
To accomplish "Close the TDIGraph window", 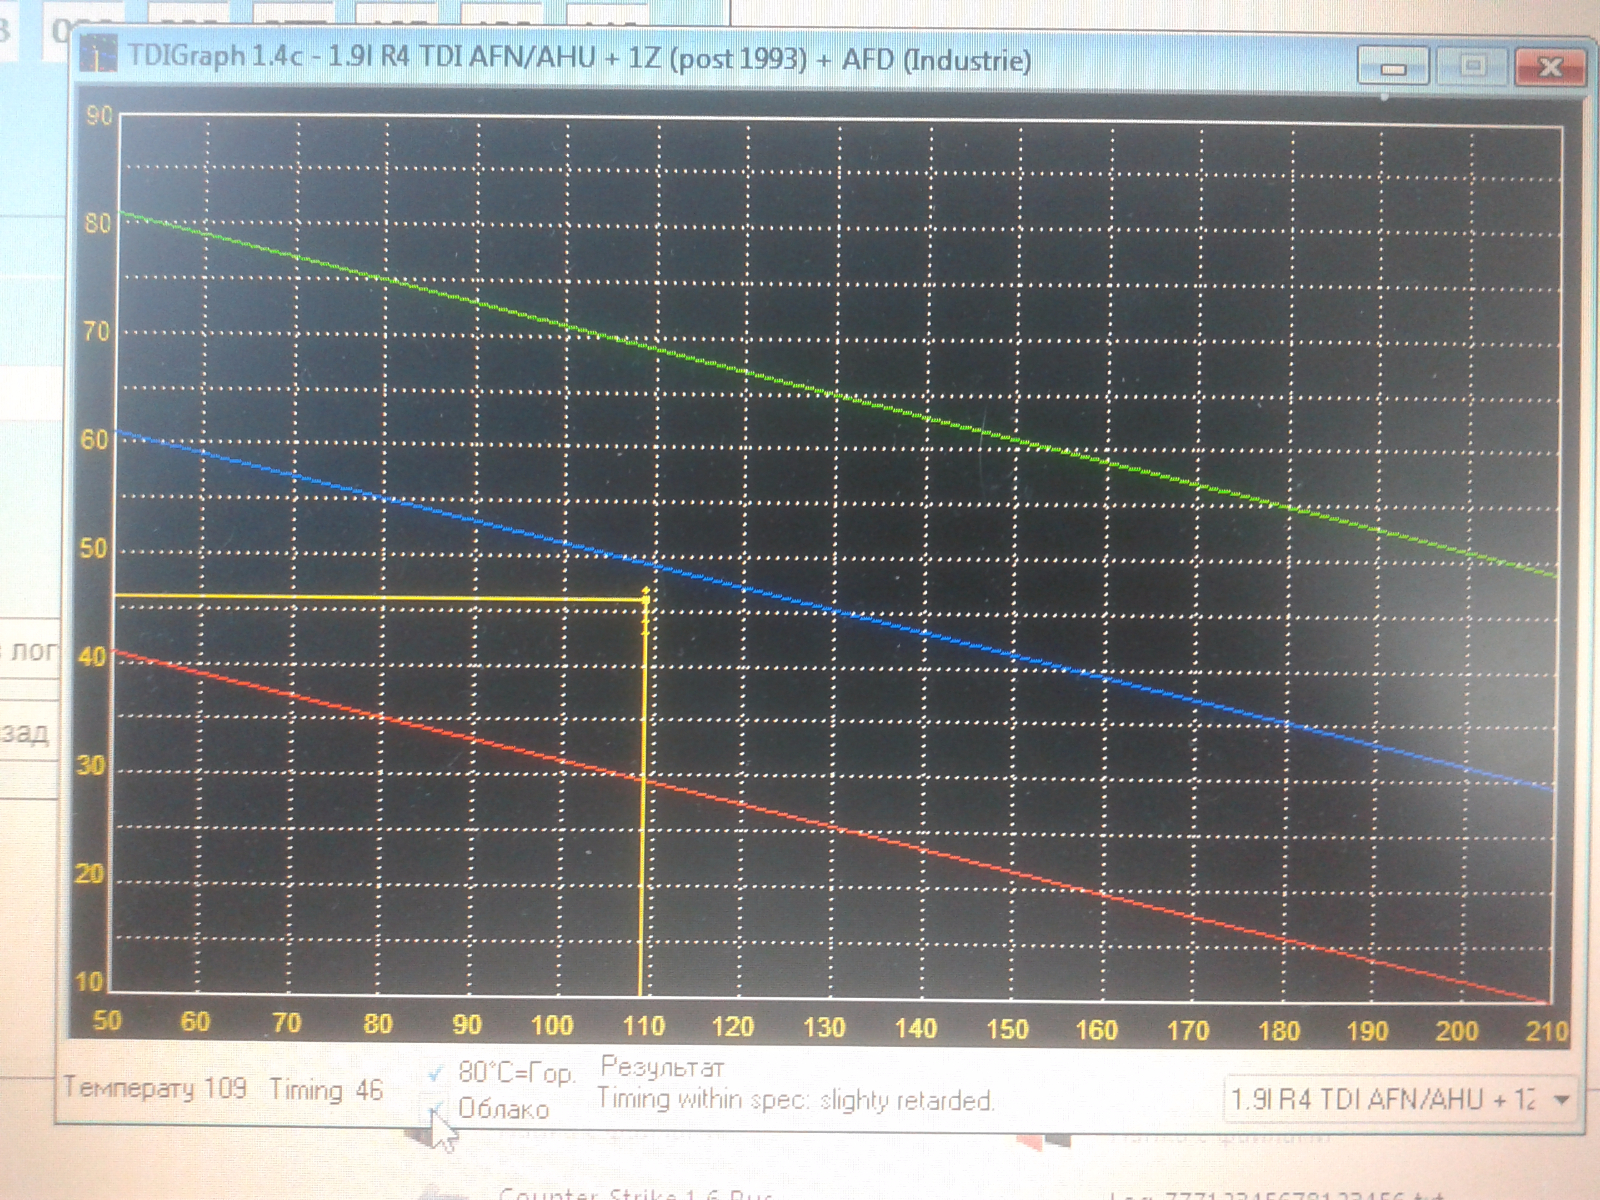I will [1550, 67].
